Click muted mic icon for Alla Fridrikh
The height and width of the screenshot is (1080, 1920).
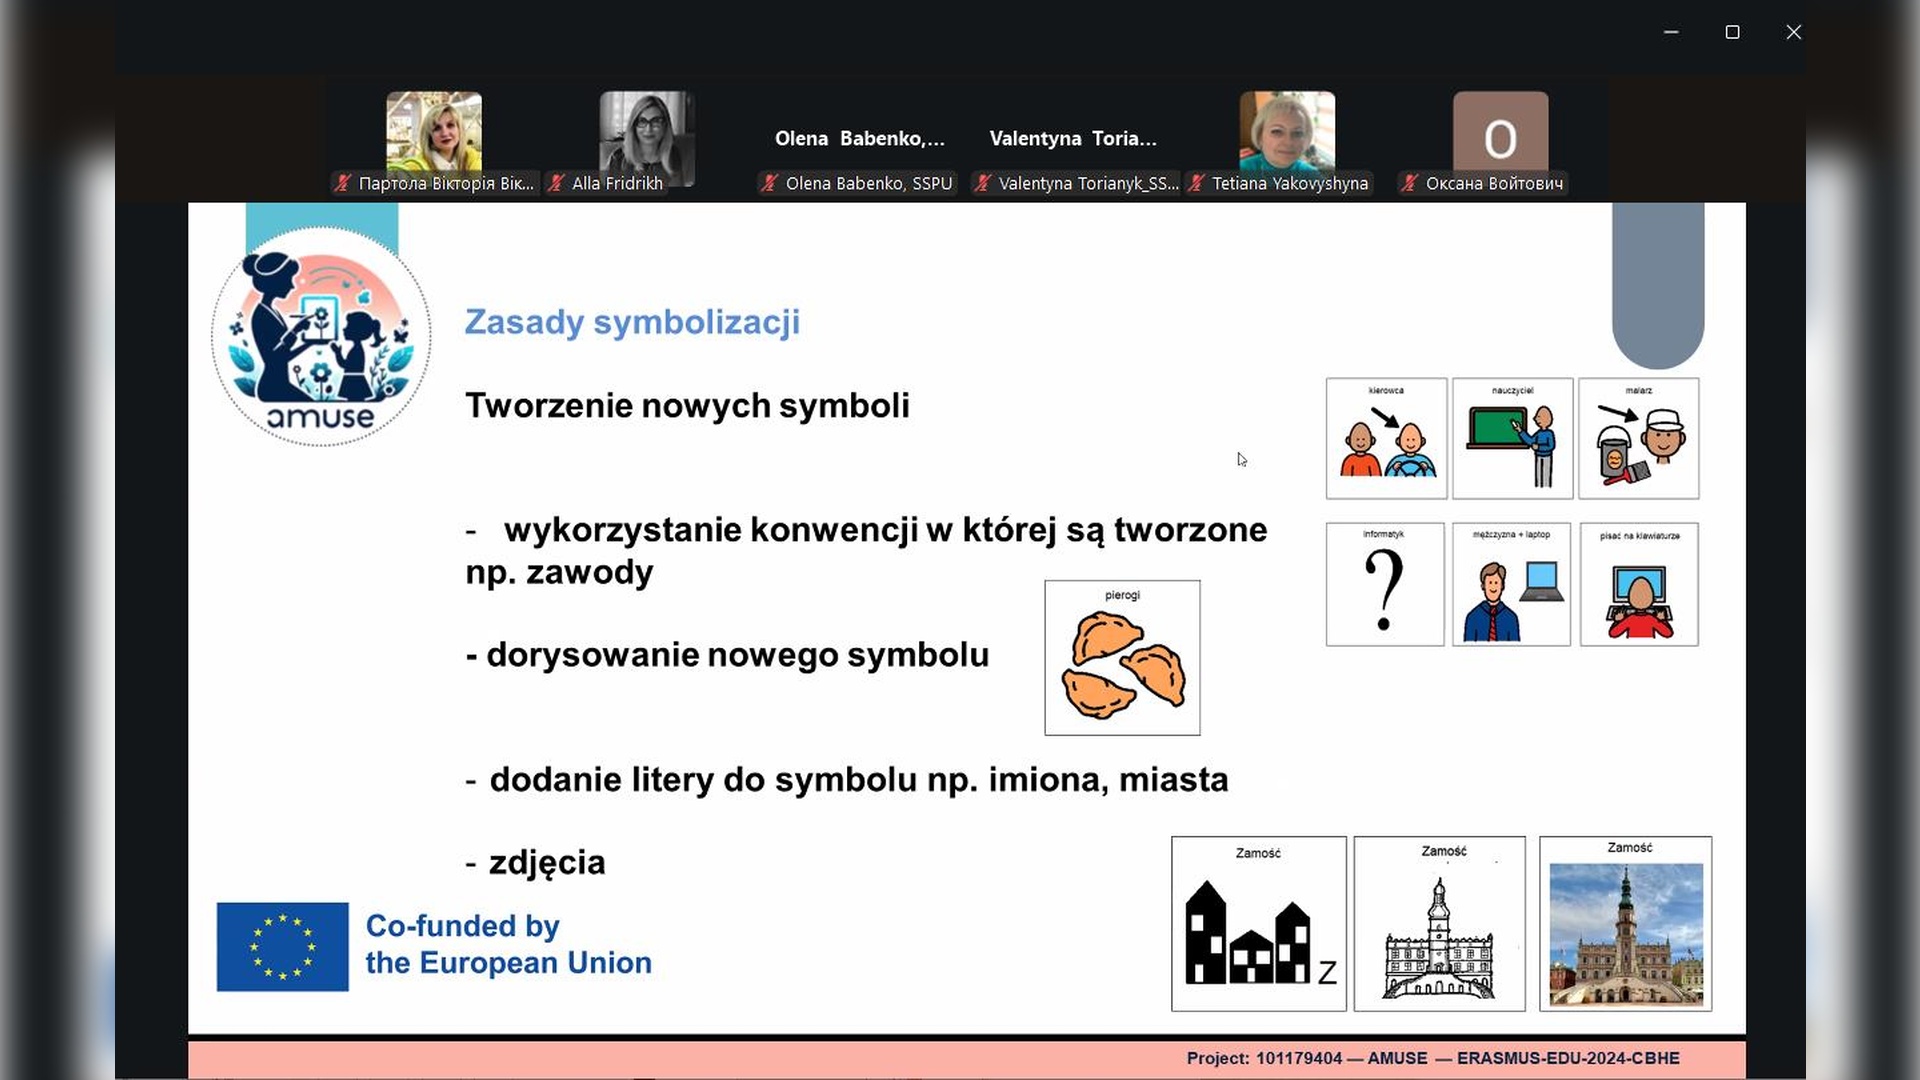pos(556,183)
